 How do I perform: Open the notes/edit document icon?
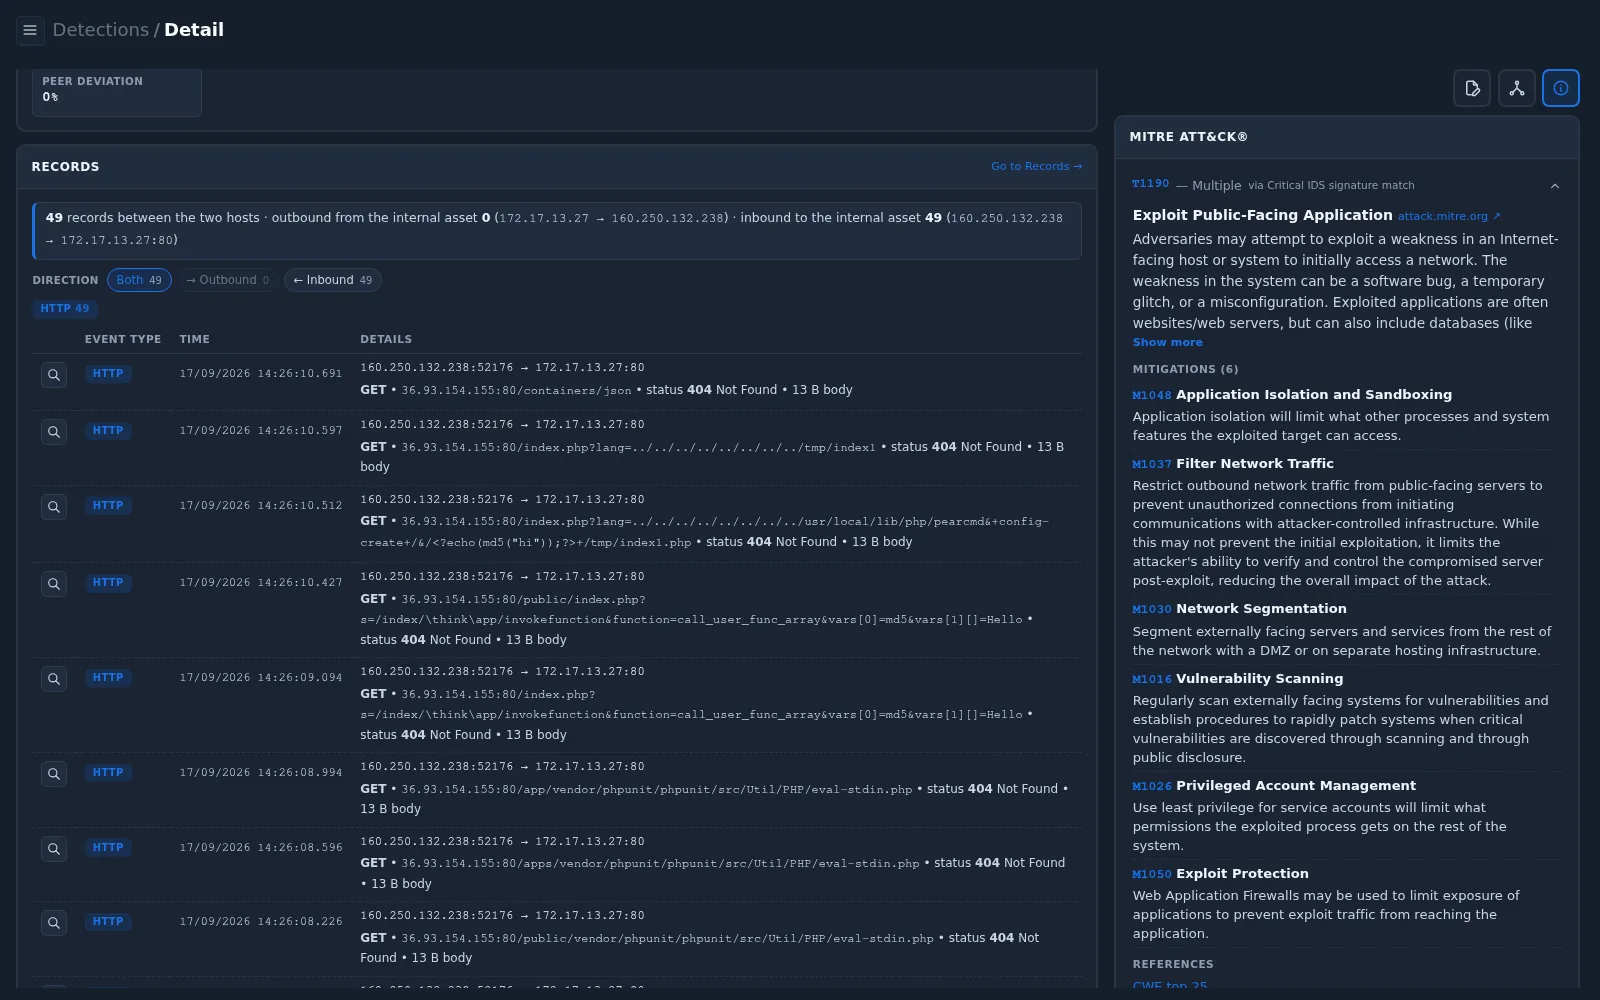coord(1472,88)
